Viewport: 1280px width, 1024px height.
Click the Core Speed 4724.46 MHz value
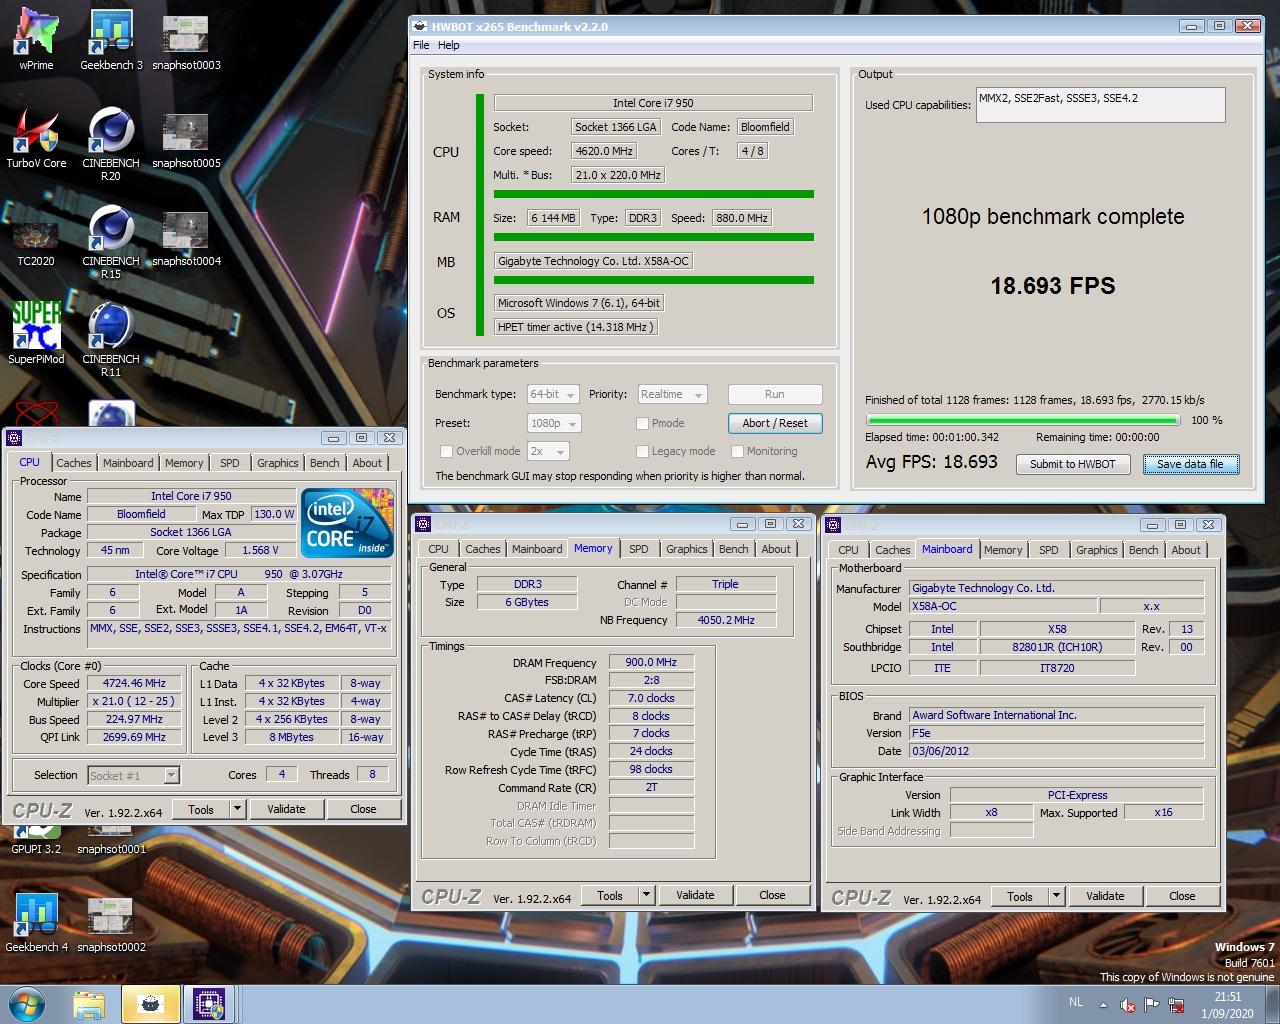[x=135, y=684]
